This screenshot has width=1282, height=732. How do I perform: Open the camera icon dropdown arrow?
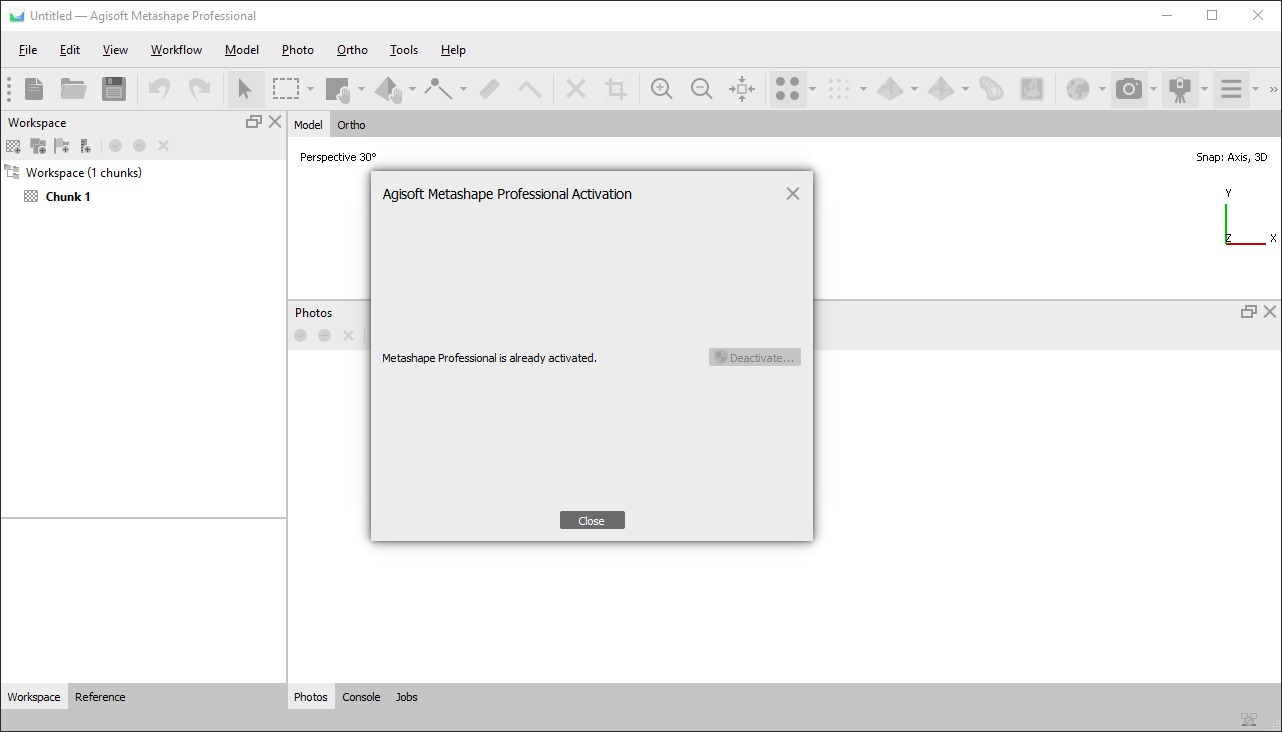click(1154, 89)
